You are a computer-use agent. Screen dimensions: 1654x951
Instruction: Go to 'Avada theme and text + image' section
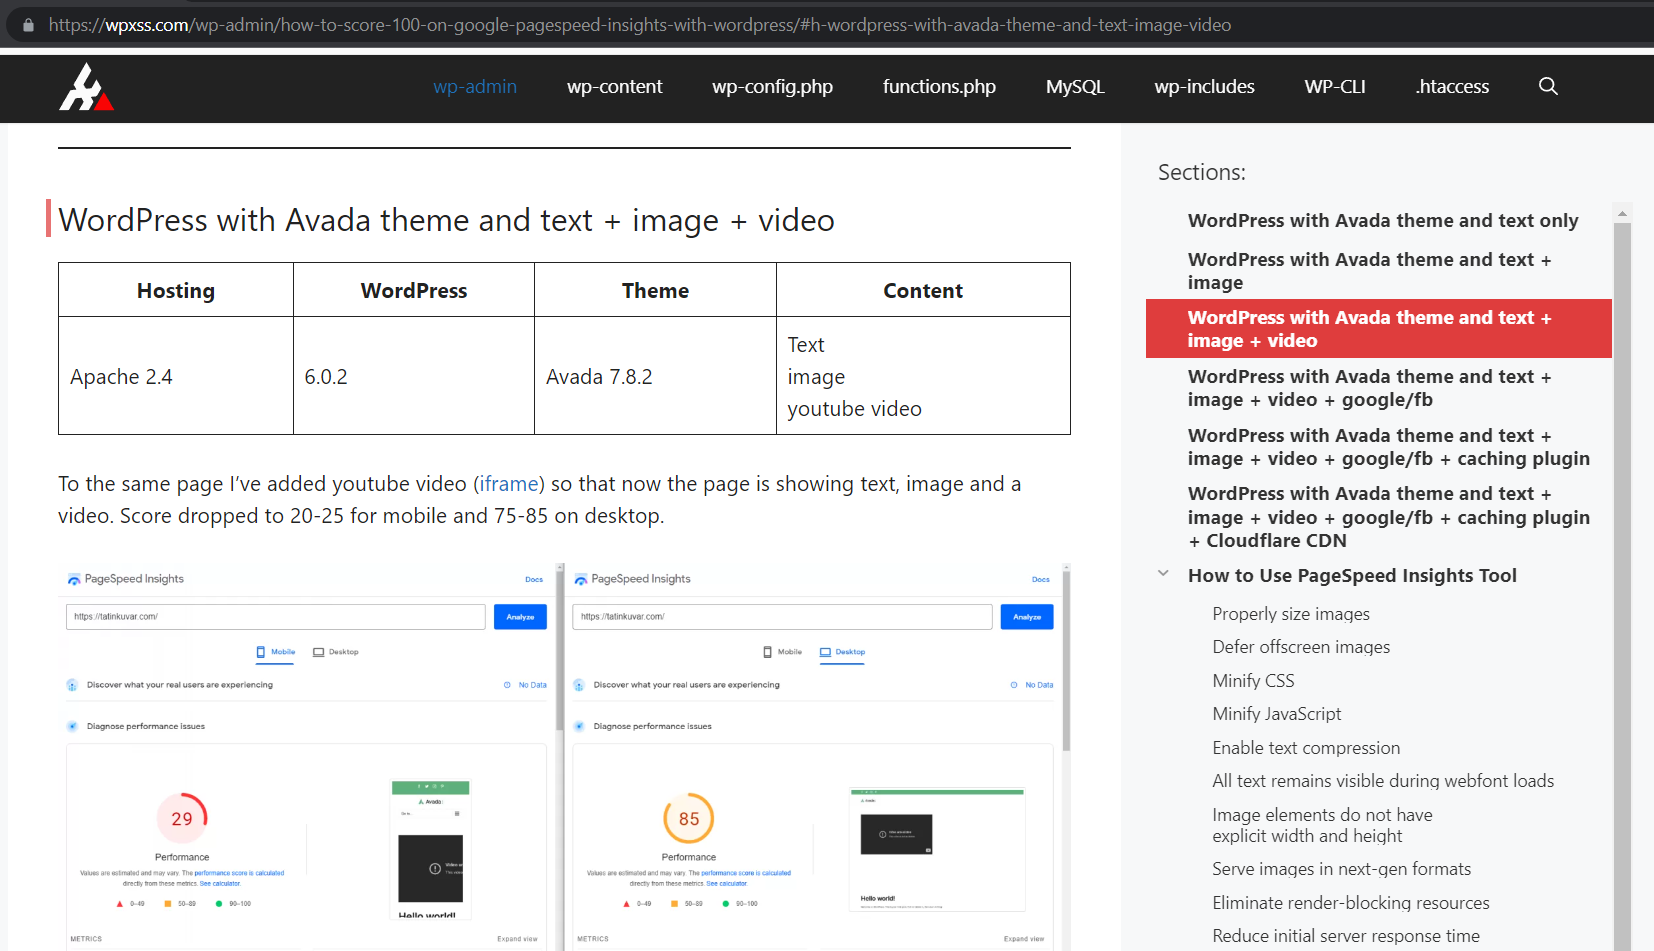point(1370,271)
